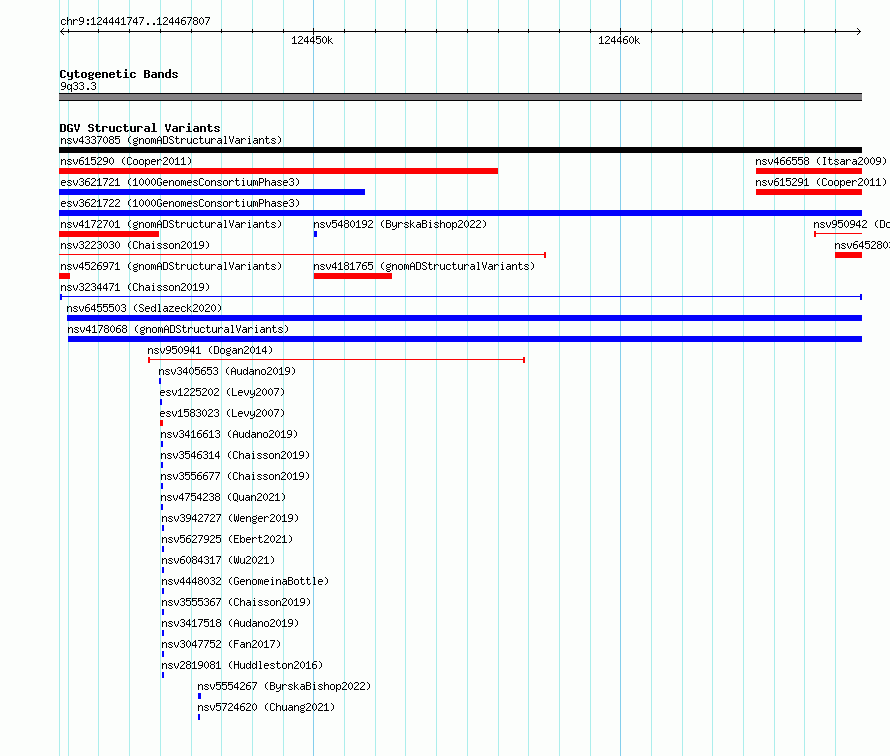This screenshot has width=890, height=756.
Task: Click the blue esv3621721 variant bar
Action: (x=212, y=192)
